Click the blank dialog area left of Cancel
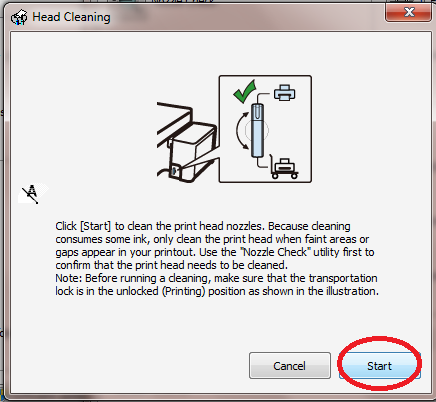Viewport: 436px width, 402px height. [133, 366]
